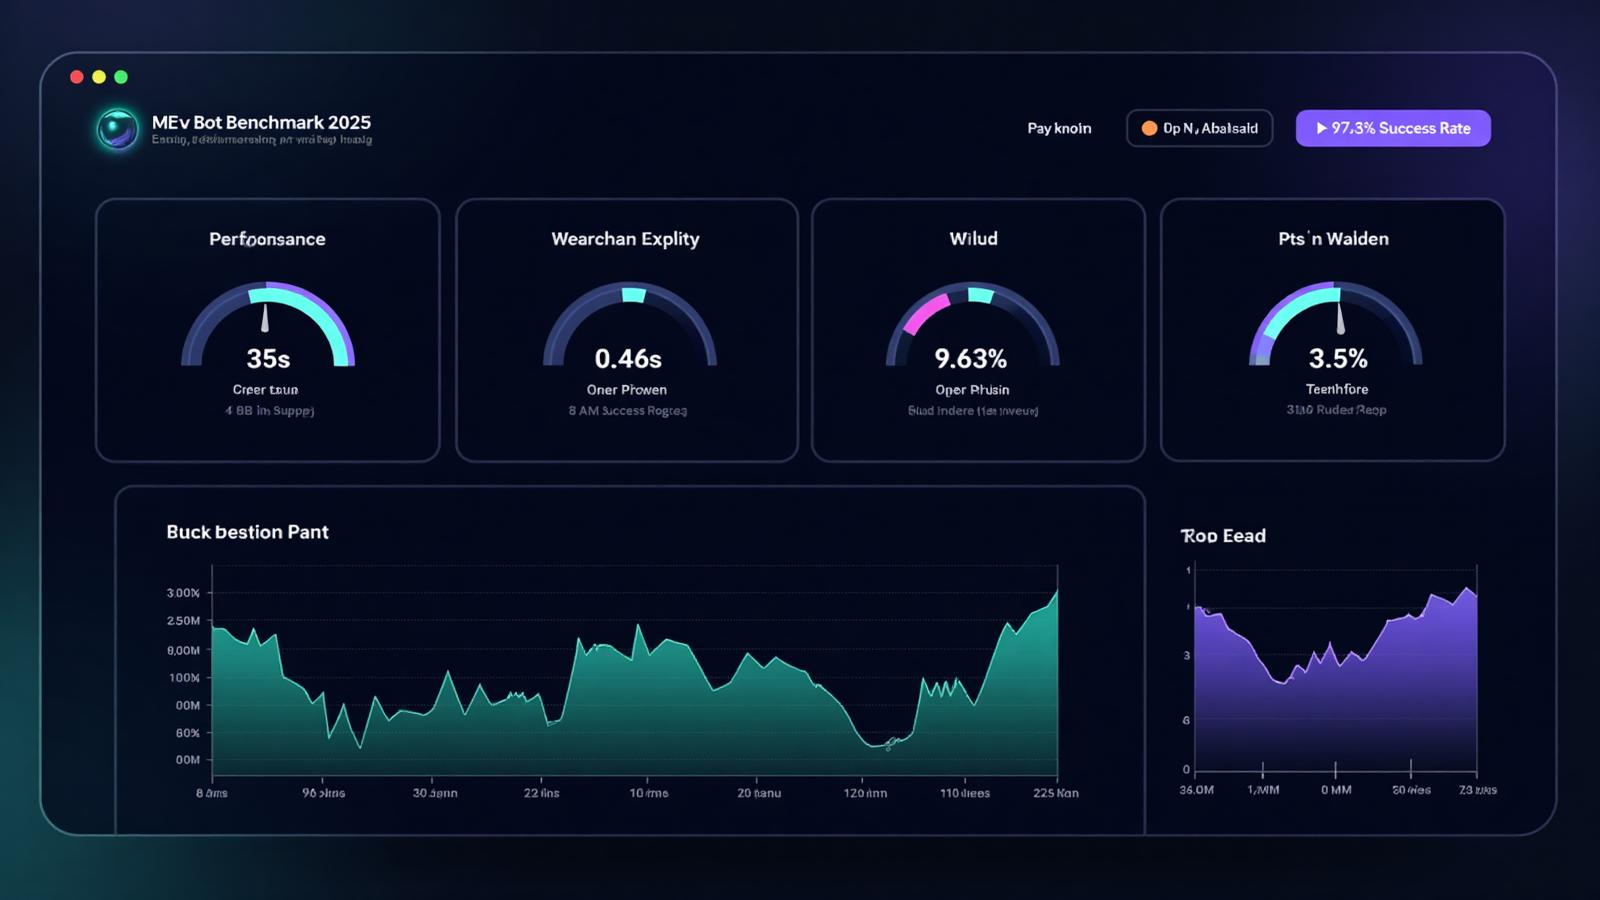Click the orange status dot next to Op N
This screenshot has height=900, width=1600.
point(1149,128)
